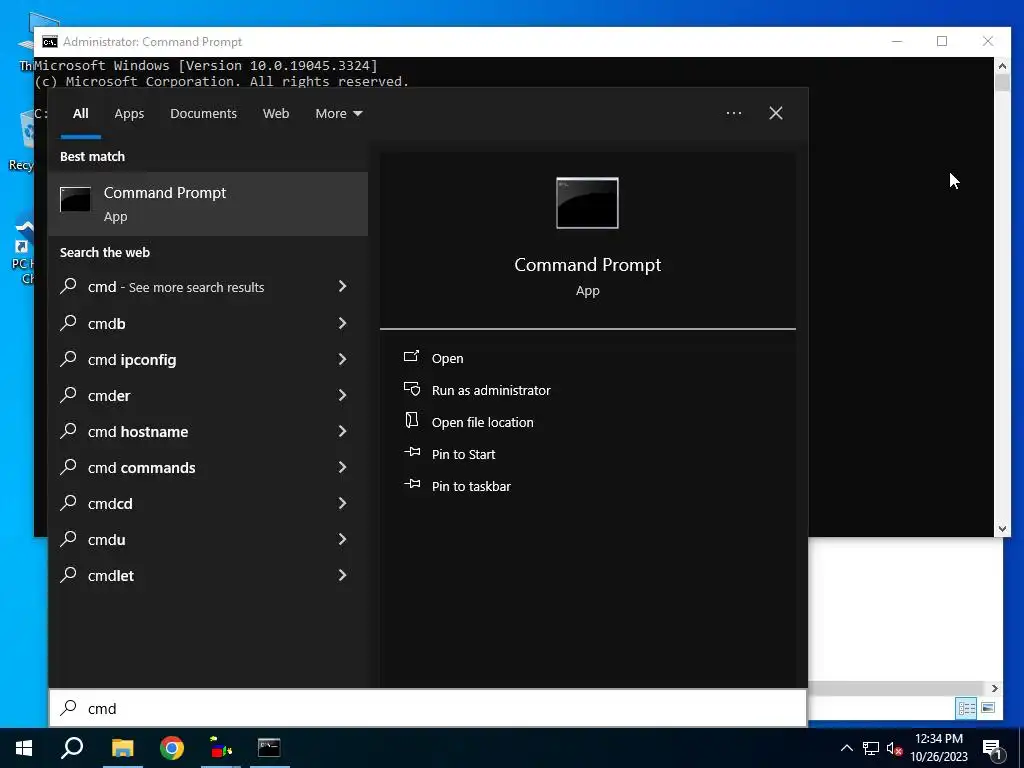Click the Pin to taskbar pin icon
The image size is (1024, 768).
pyautogui.click(x=412, y=484)
